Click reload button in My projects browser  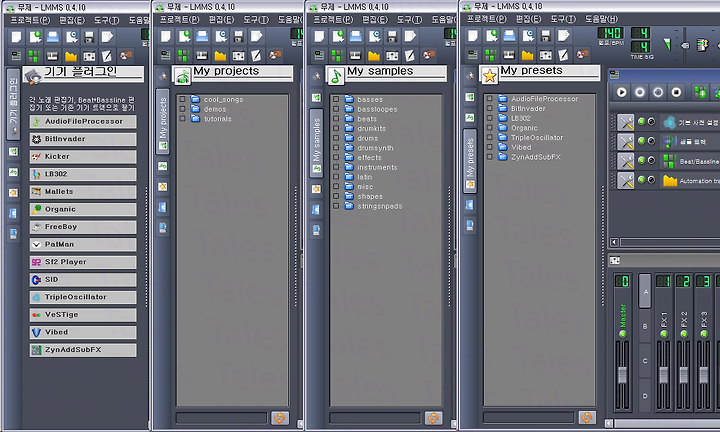[x=280, y=418]
